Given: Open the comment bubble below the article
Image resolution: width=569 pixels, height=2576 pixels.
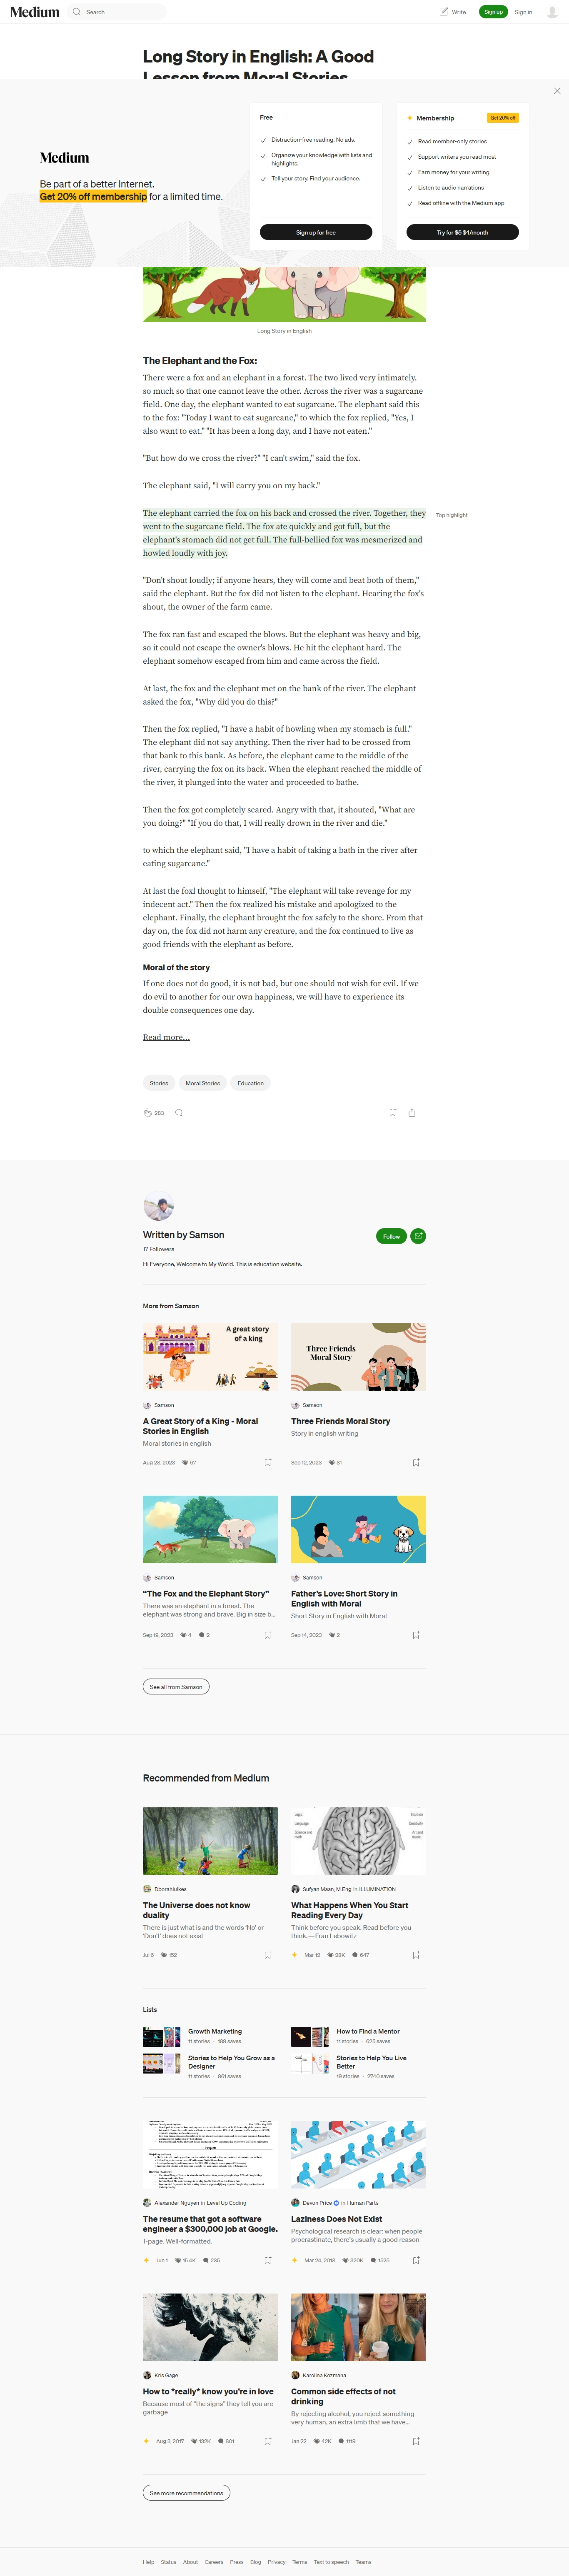Looking at the screenshot, I should pyautogui.click(x=179, y=1112).
